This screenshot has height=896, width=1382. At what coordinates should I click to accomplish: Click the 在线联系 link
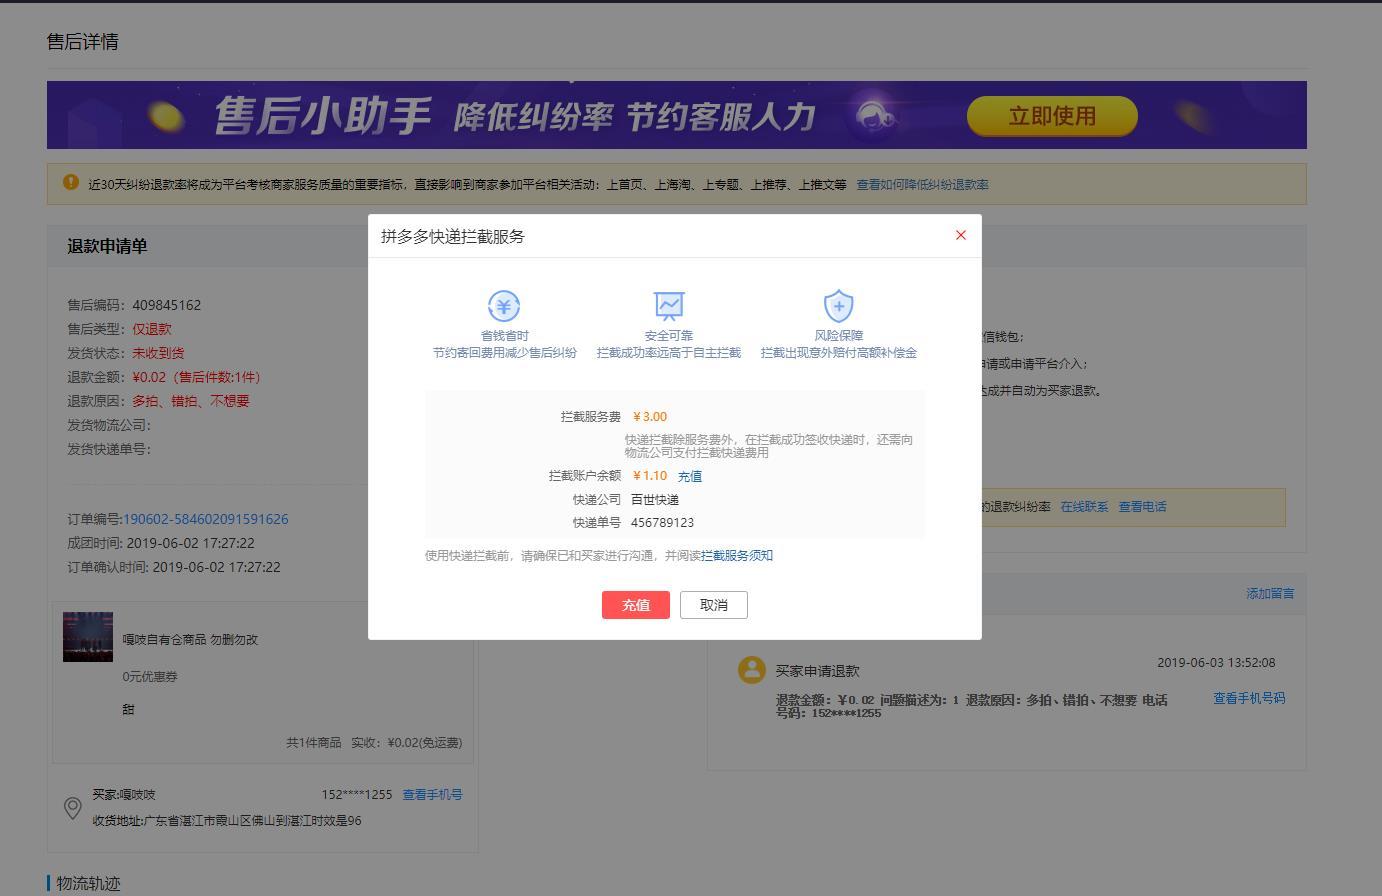1084,507
